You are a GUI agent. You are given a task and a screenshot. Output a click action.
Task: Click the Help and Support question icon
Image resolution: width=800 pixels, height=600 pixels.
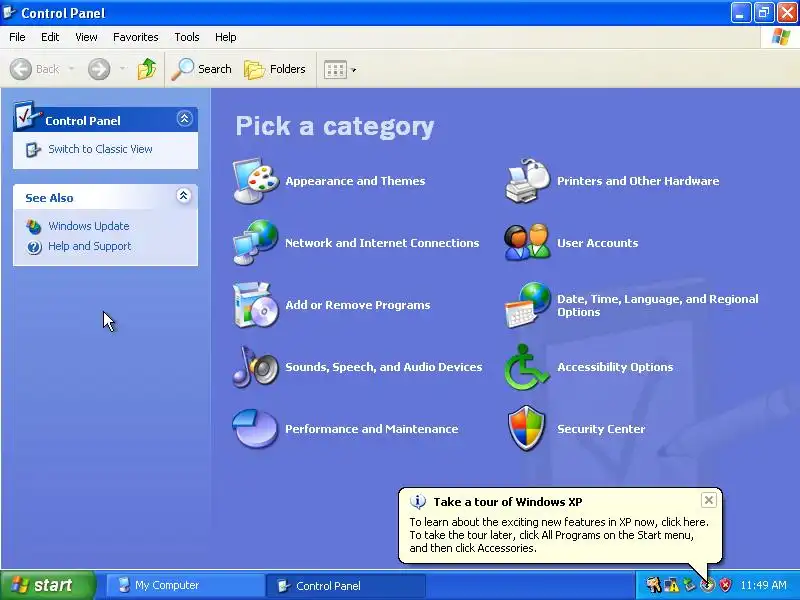(34, 247)
